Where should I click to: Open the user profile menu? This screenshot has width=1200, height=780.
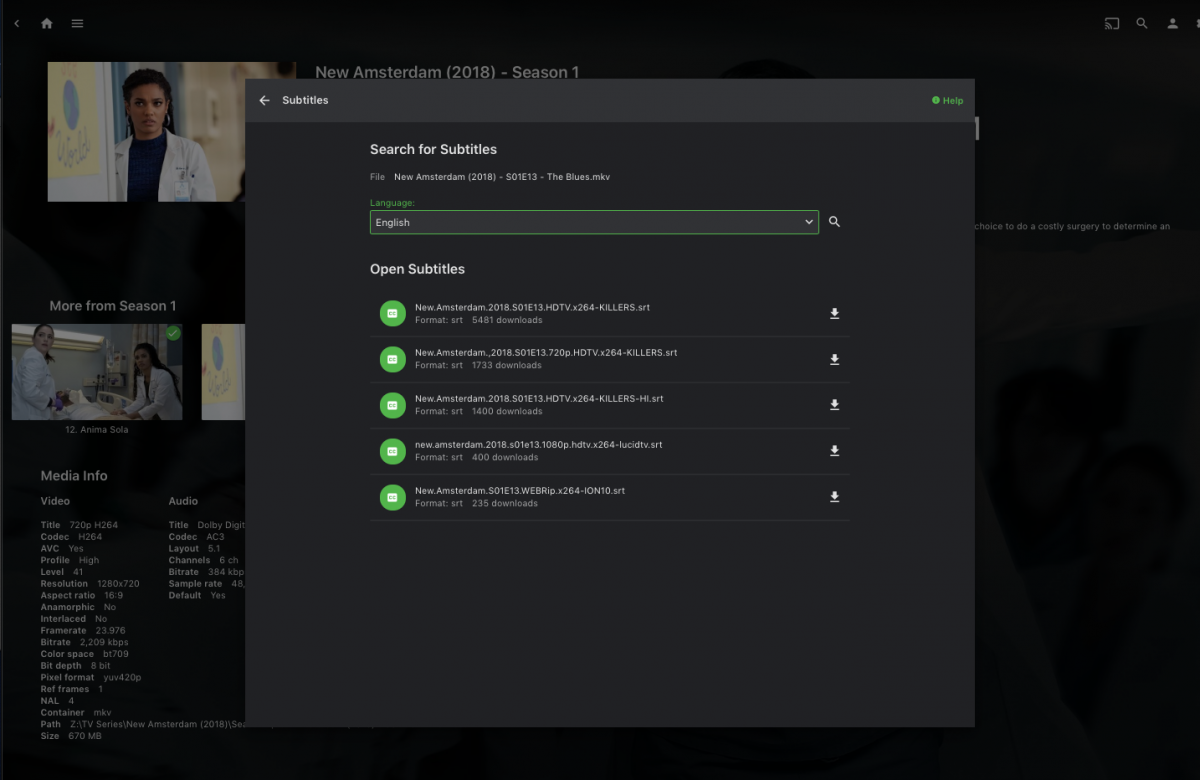(x=1172, y=23)
